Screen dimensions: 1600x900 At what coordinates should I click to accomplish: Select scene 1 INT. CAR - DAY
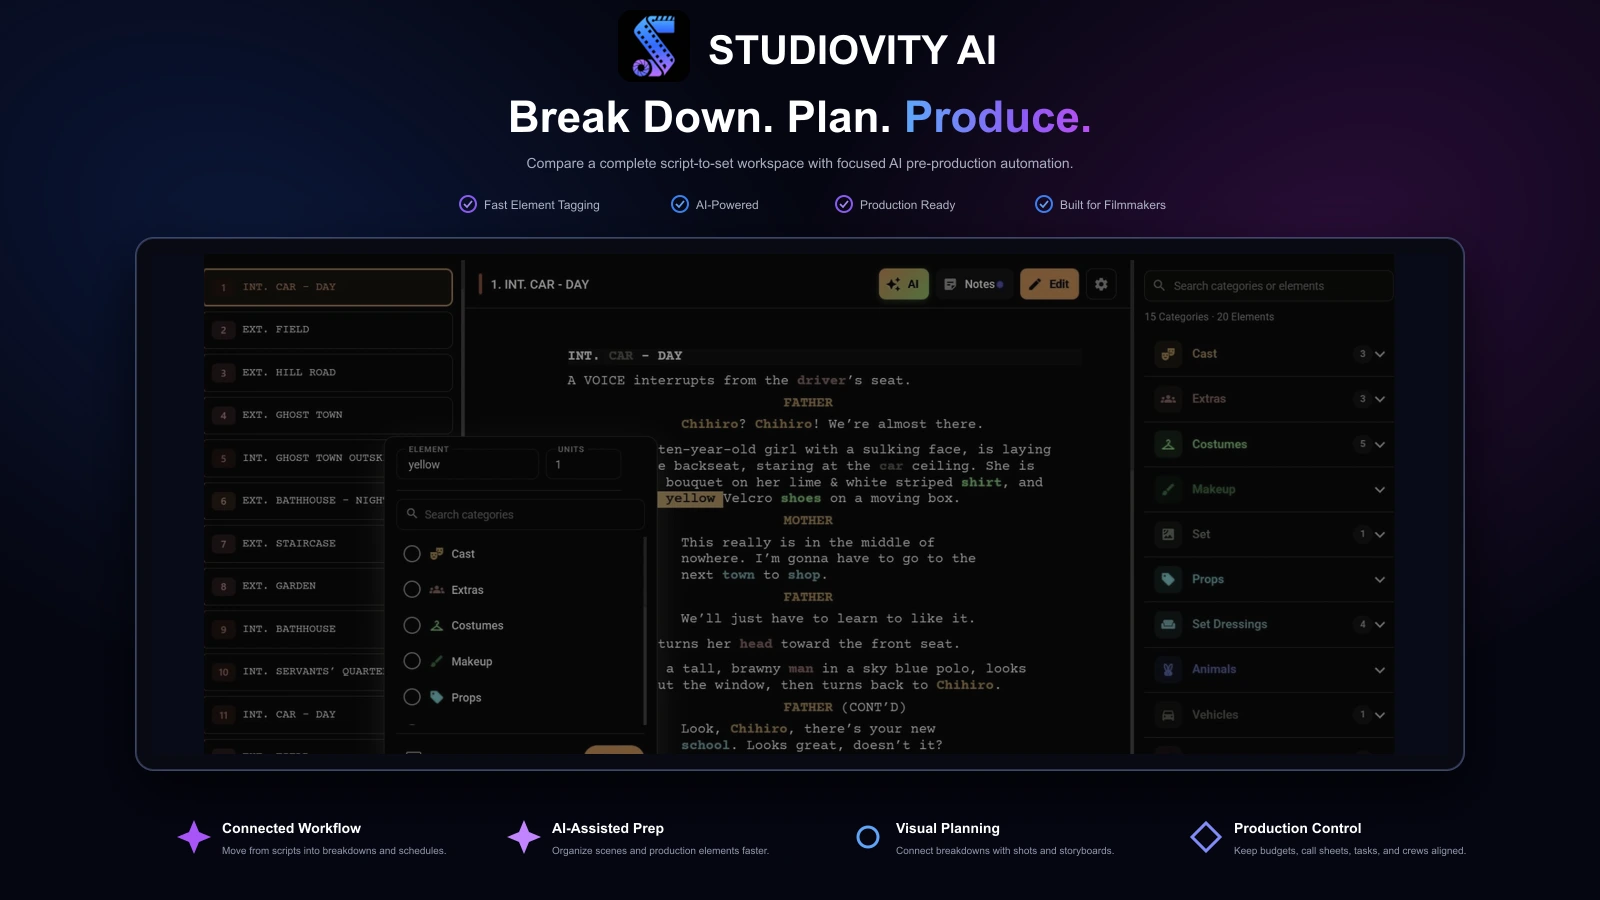point(328,287)
